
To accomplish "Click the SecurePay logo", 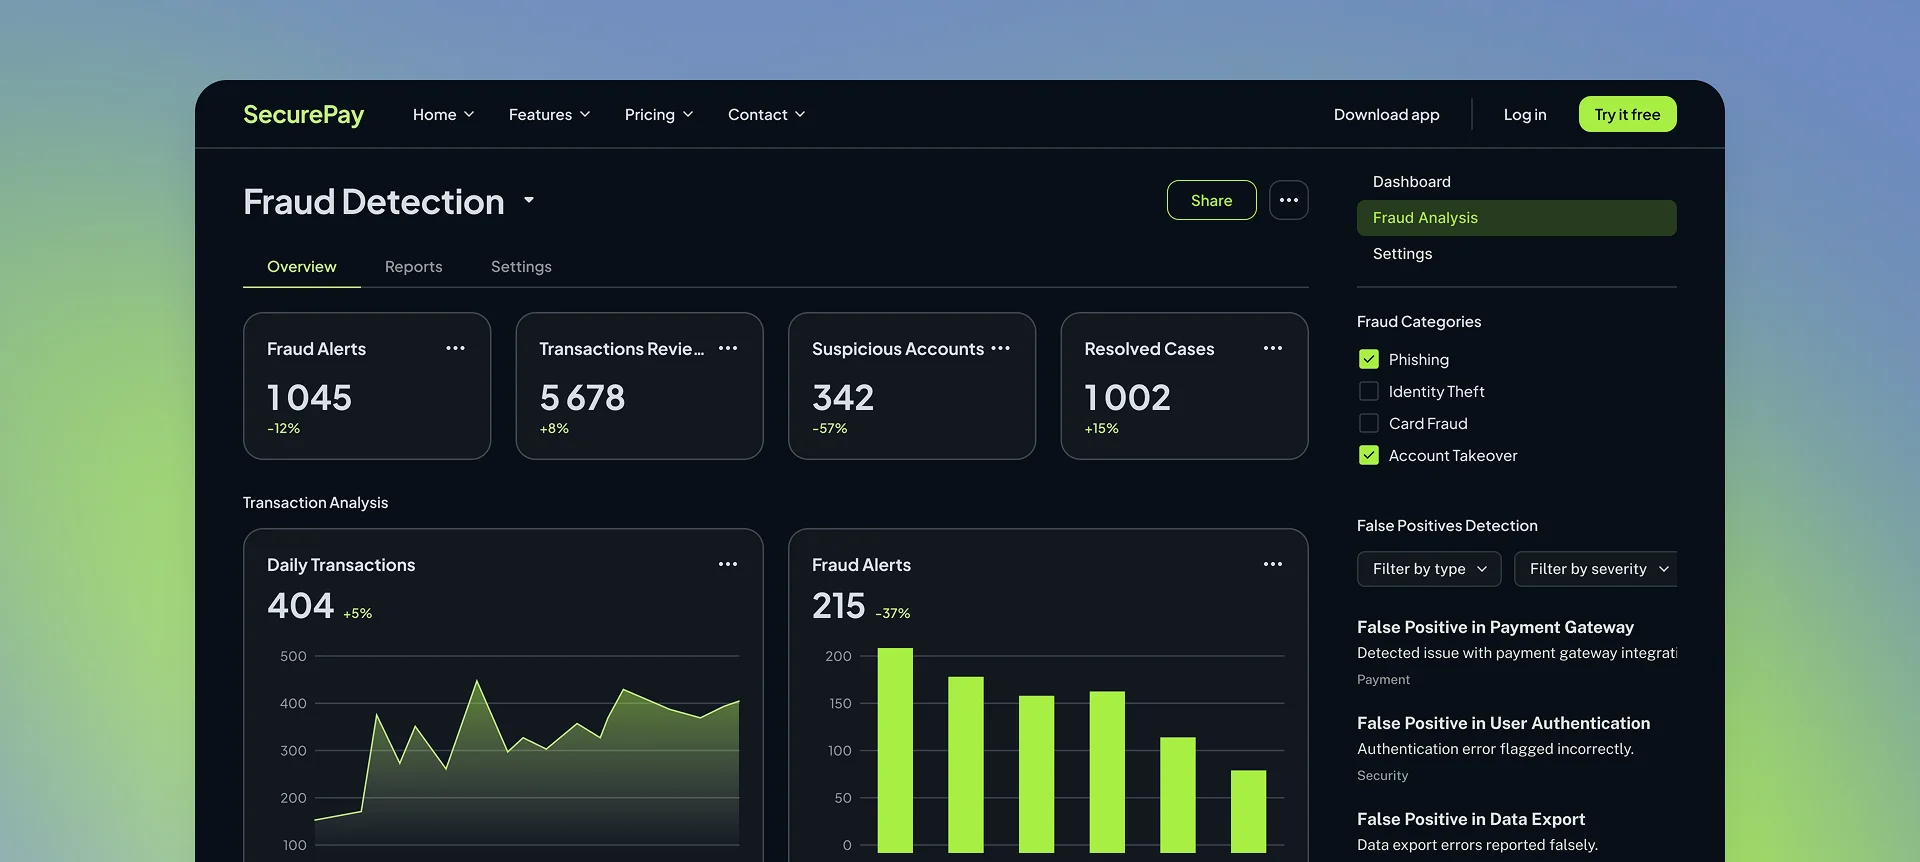I will click(x=303, y=115).
